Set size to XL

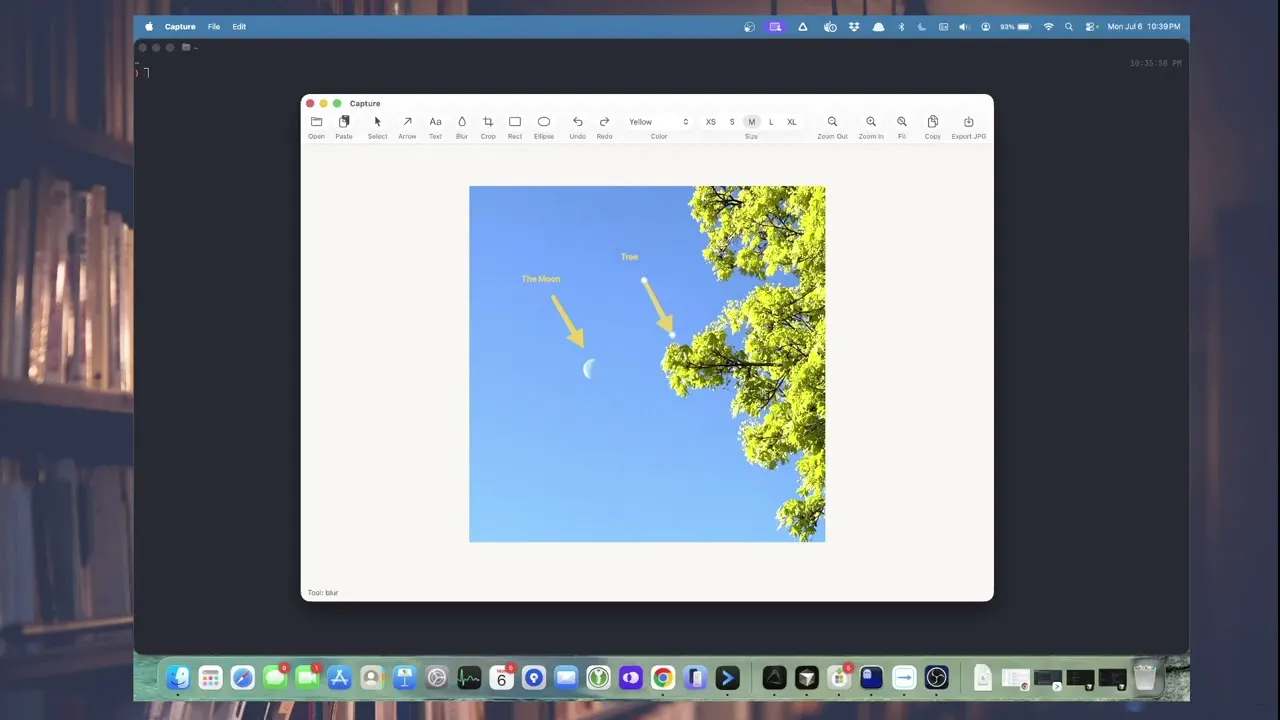click(x=792, y=122)
